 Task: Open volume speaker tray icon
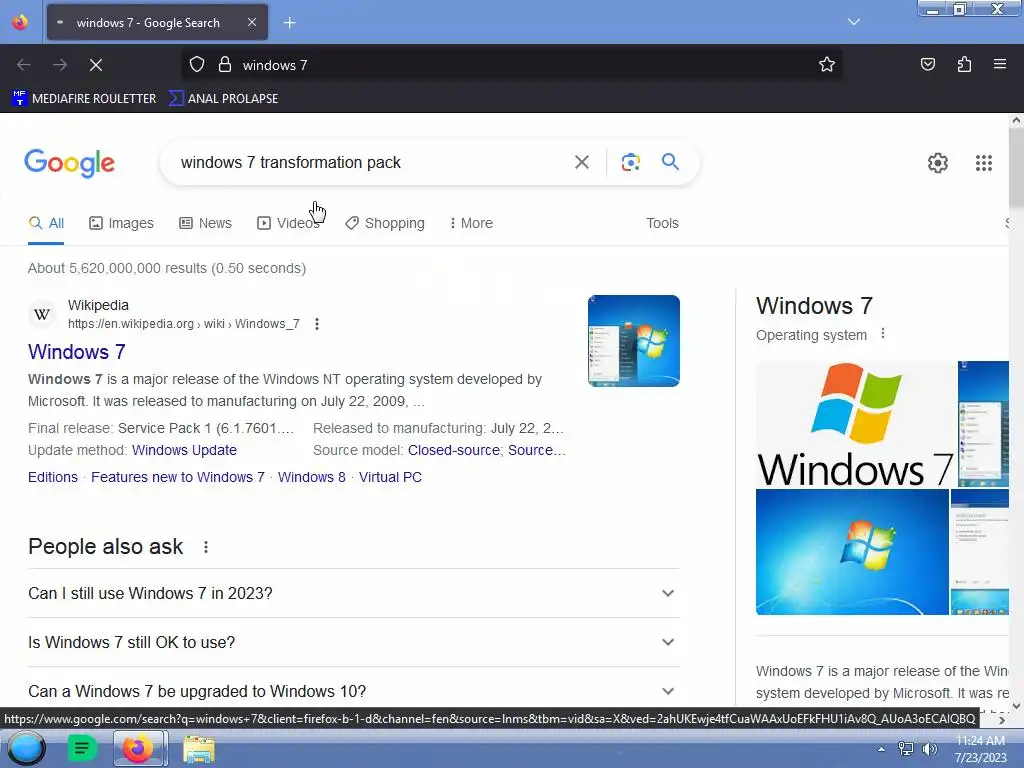929,749
